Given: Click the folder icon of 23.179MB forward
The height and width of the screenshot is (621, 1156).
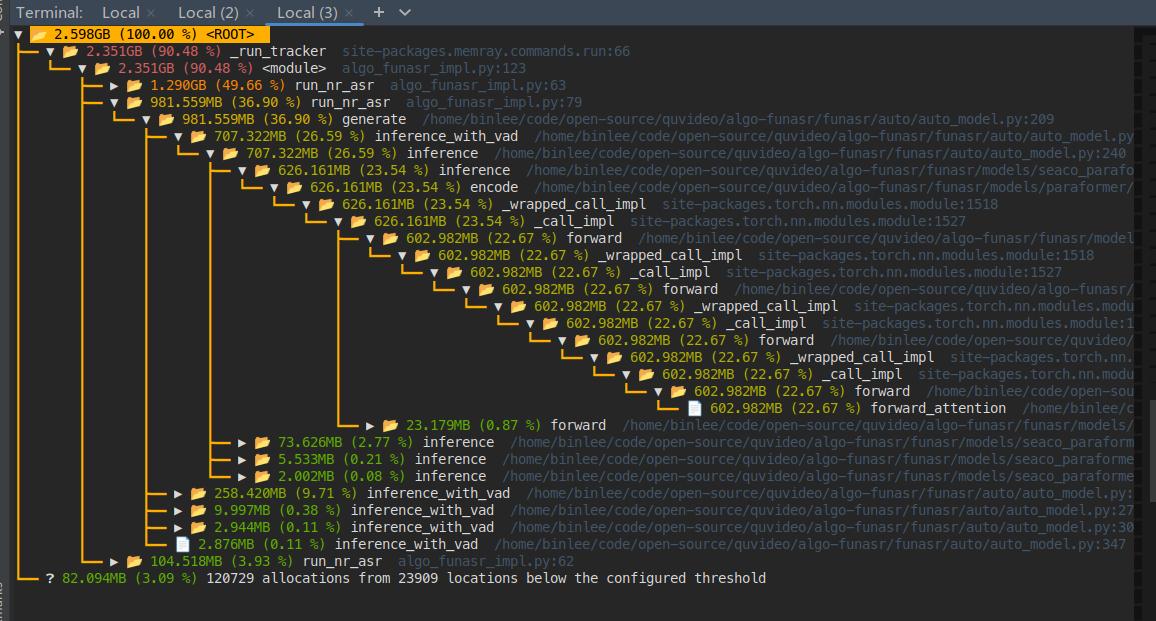Looking at the screenshot, I should 390,426.
